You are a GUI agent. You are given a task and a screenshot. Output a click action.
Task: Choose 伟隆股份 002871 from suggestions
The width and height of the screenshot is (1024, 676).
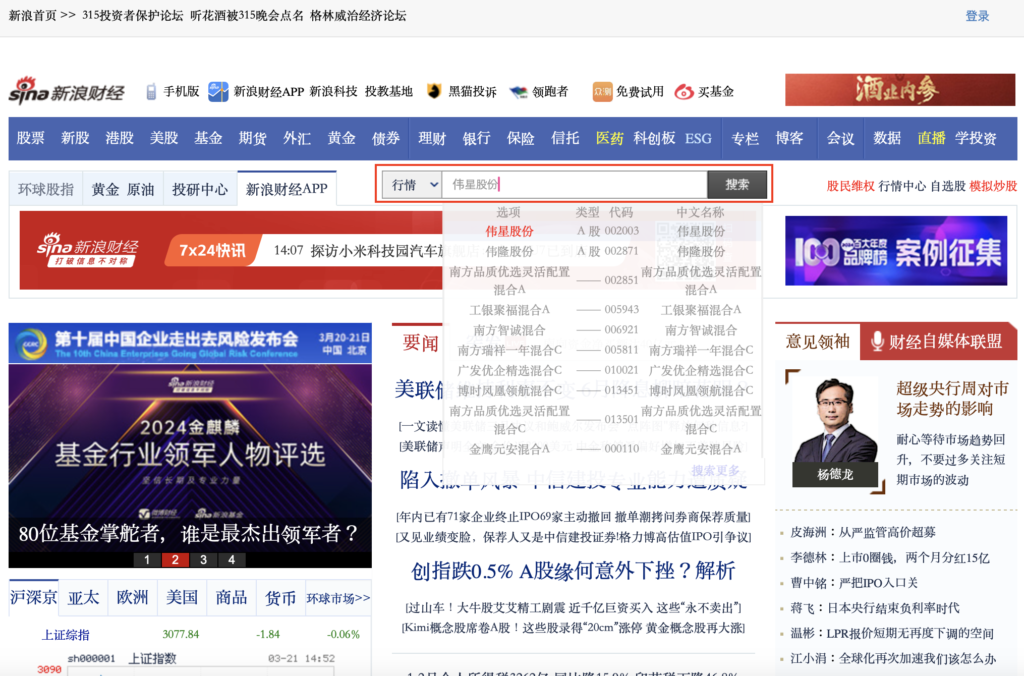coord(510,251)
